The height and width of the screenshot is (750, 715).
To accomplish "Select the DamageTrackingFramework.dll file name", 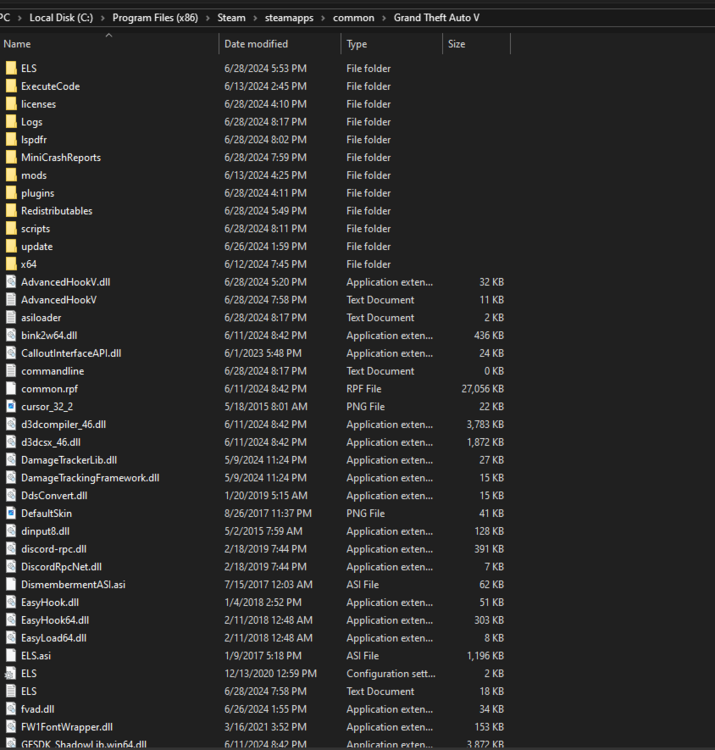I will tap(90, 478).
